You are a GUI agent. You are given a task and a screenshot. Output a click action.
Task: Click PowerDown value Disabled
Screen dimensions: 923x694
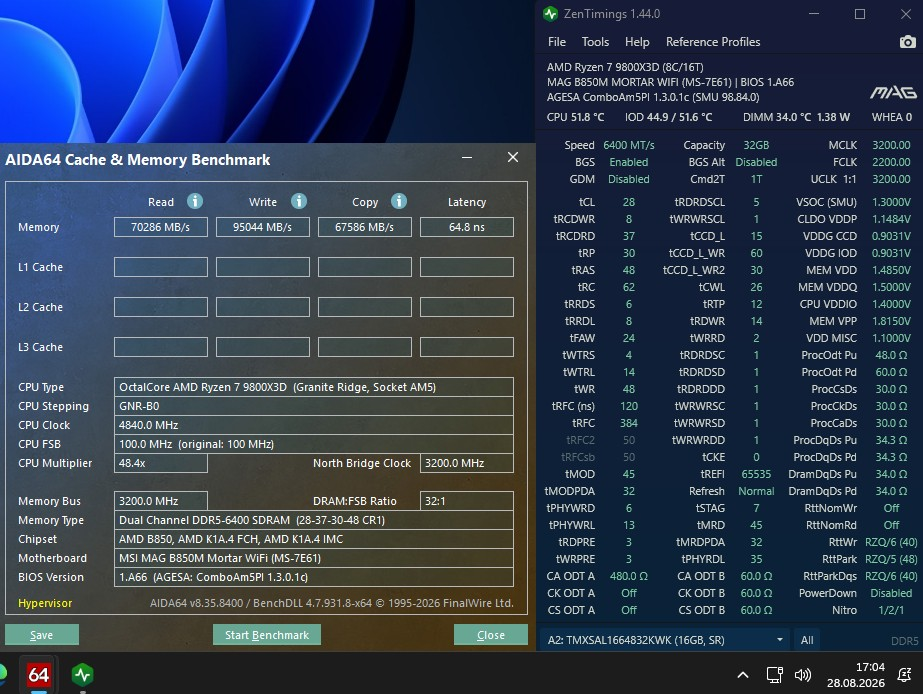891,593
